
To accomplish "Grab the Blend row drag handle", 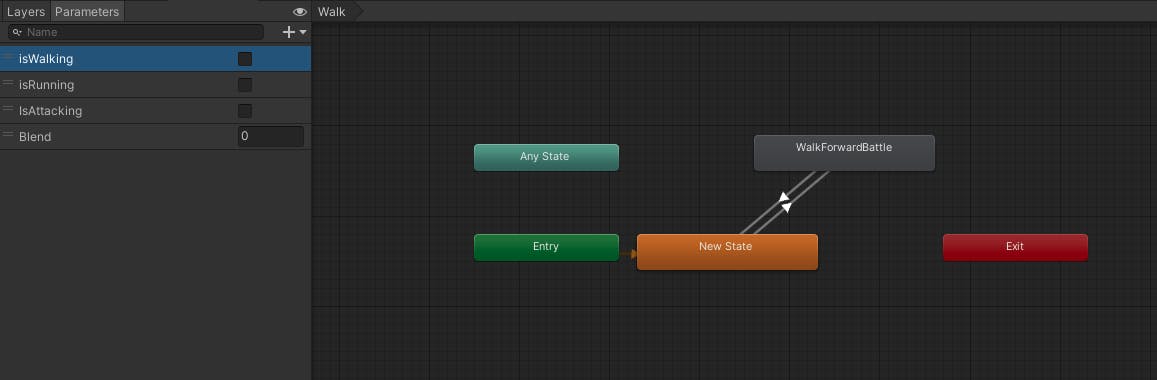I will [x=8, y=134].
